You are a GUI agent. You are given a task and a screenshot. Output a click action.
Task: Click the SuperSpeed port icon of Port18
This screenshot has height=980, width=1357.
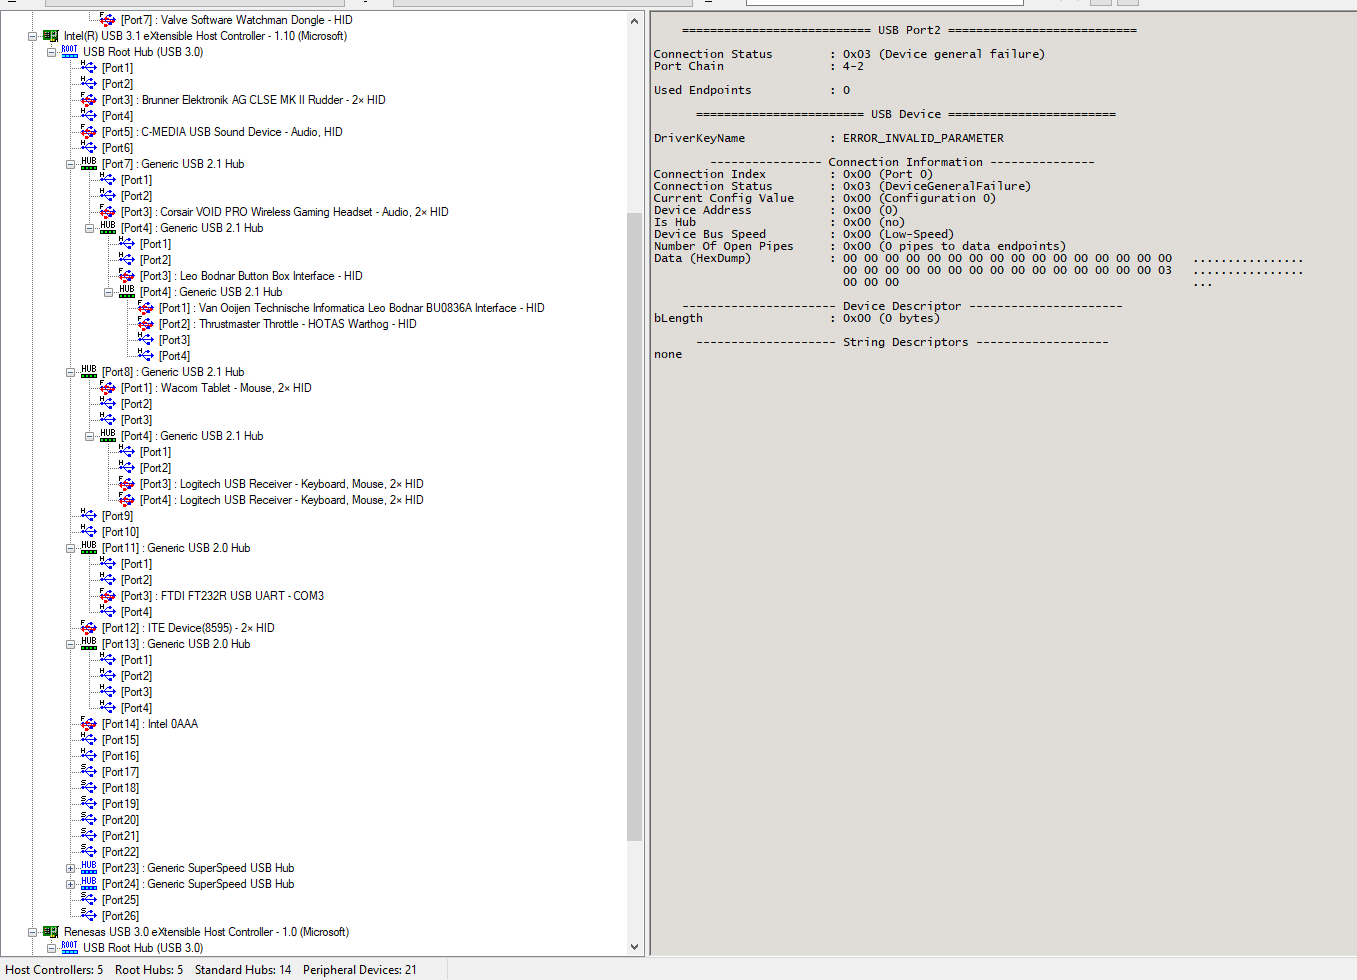[x=88, y=788]
